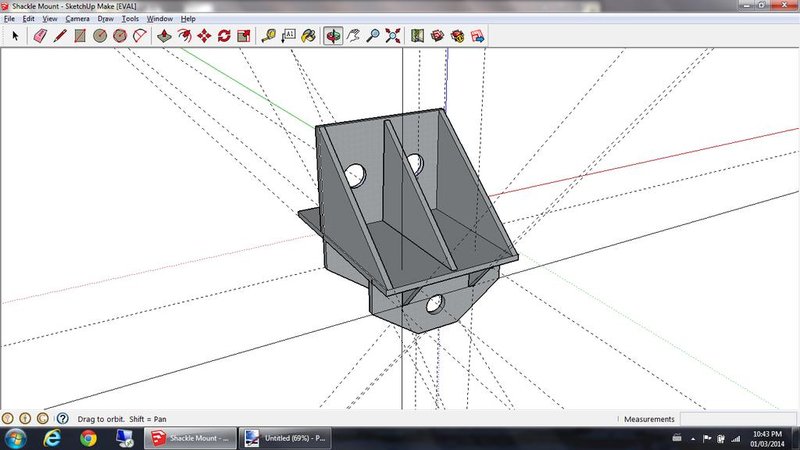This screenshot has width=800, height=450.
Task: Click the Send to LayOut icon
Action: 478,36
